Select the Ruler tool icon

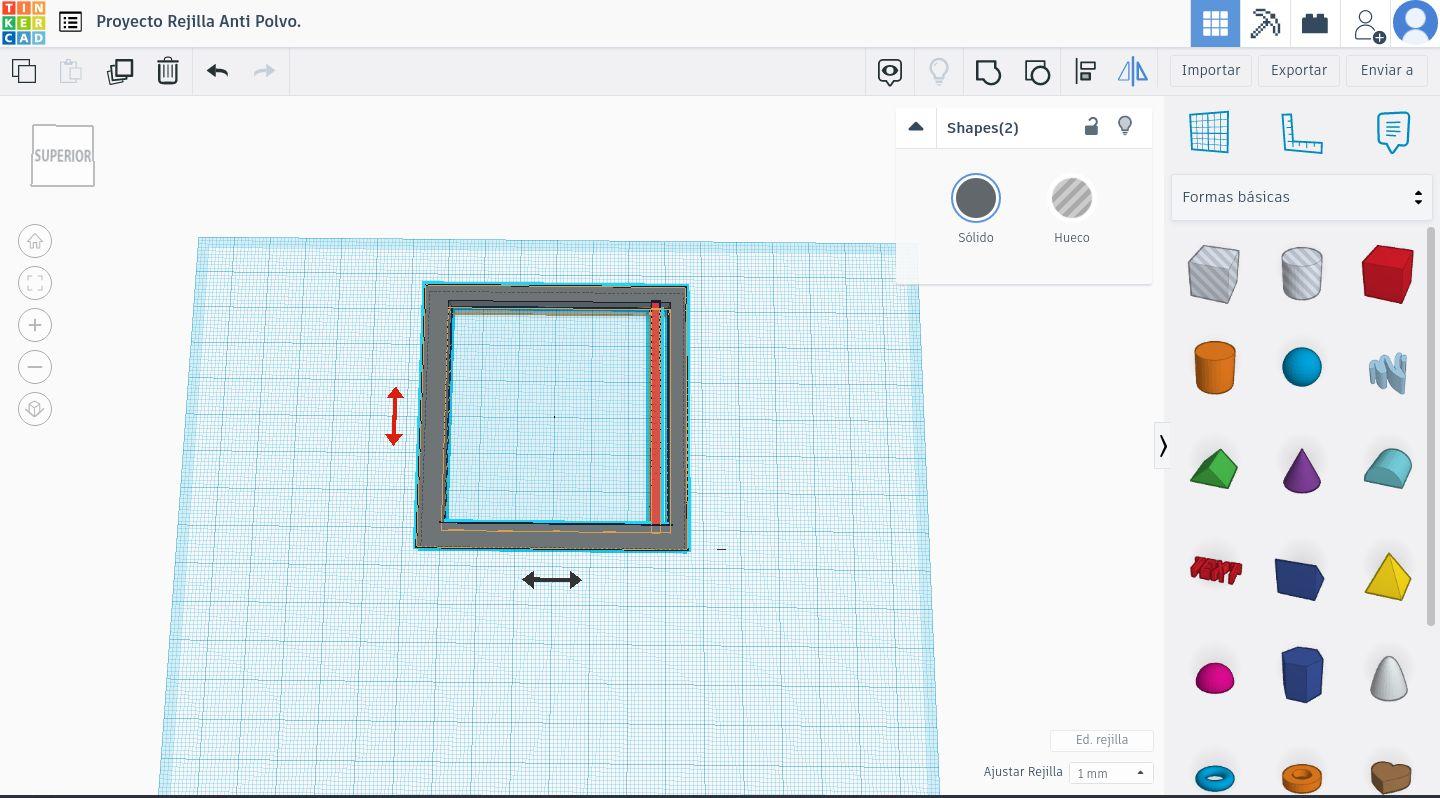1301,132
